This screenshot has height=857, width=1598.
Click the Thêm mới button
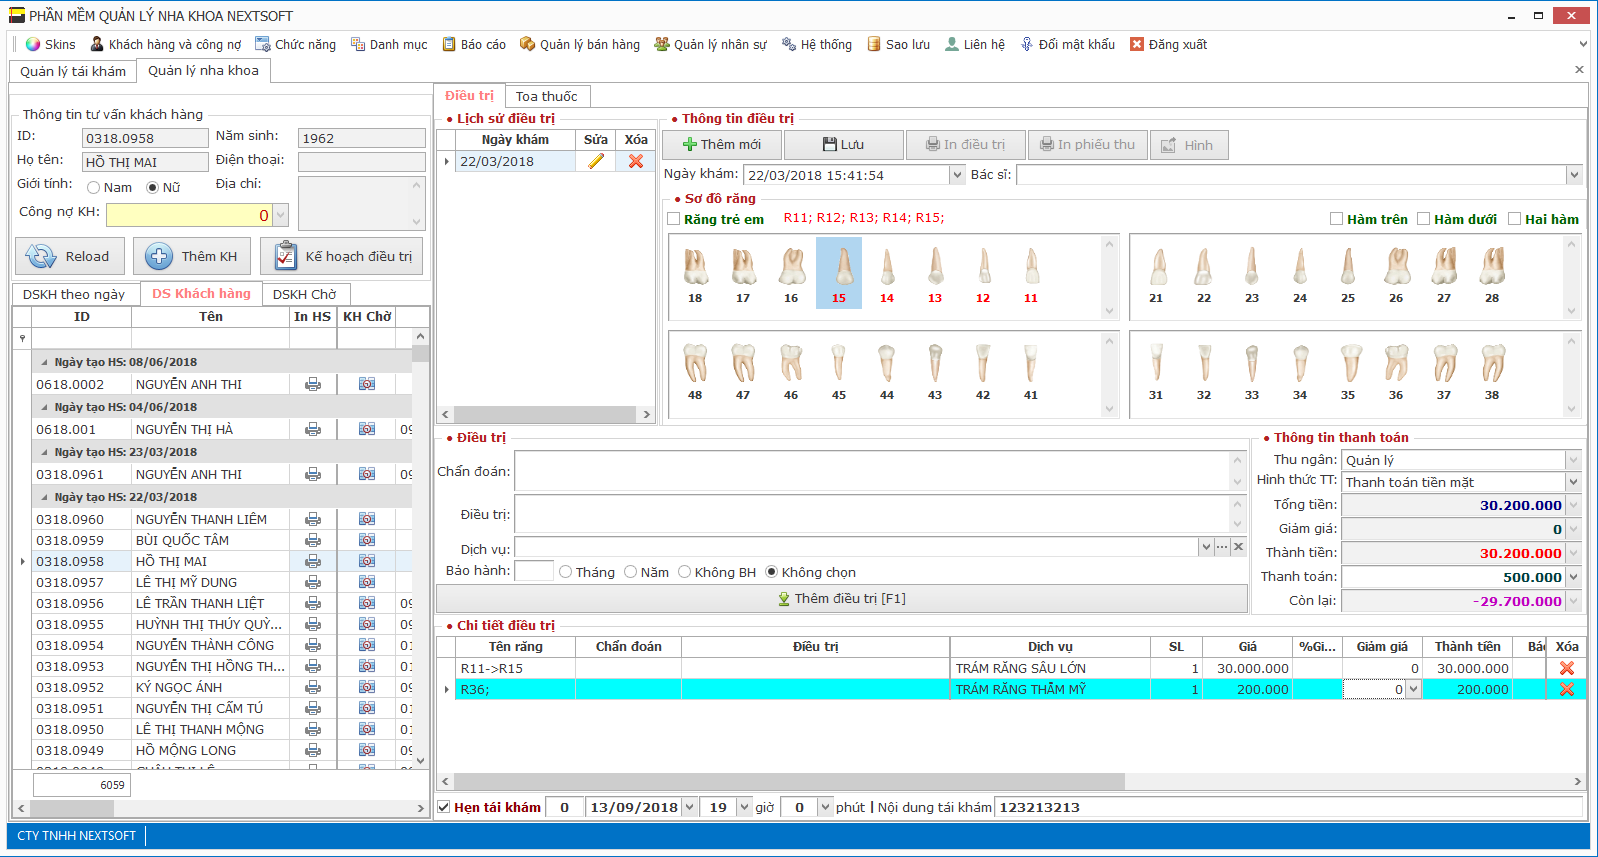[x=721, y=145]
